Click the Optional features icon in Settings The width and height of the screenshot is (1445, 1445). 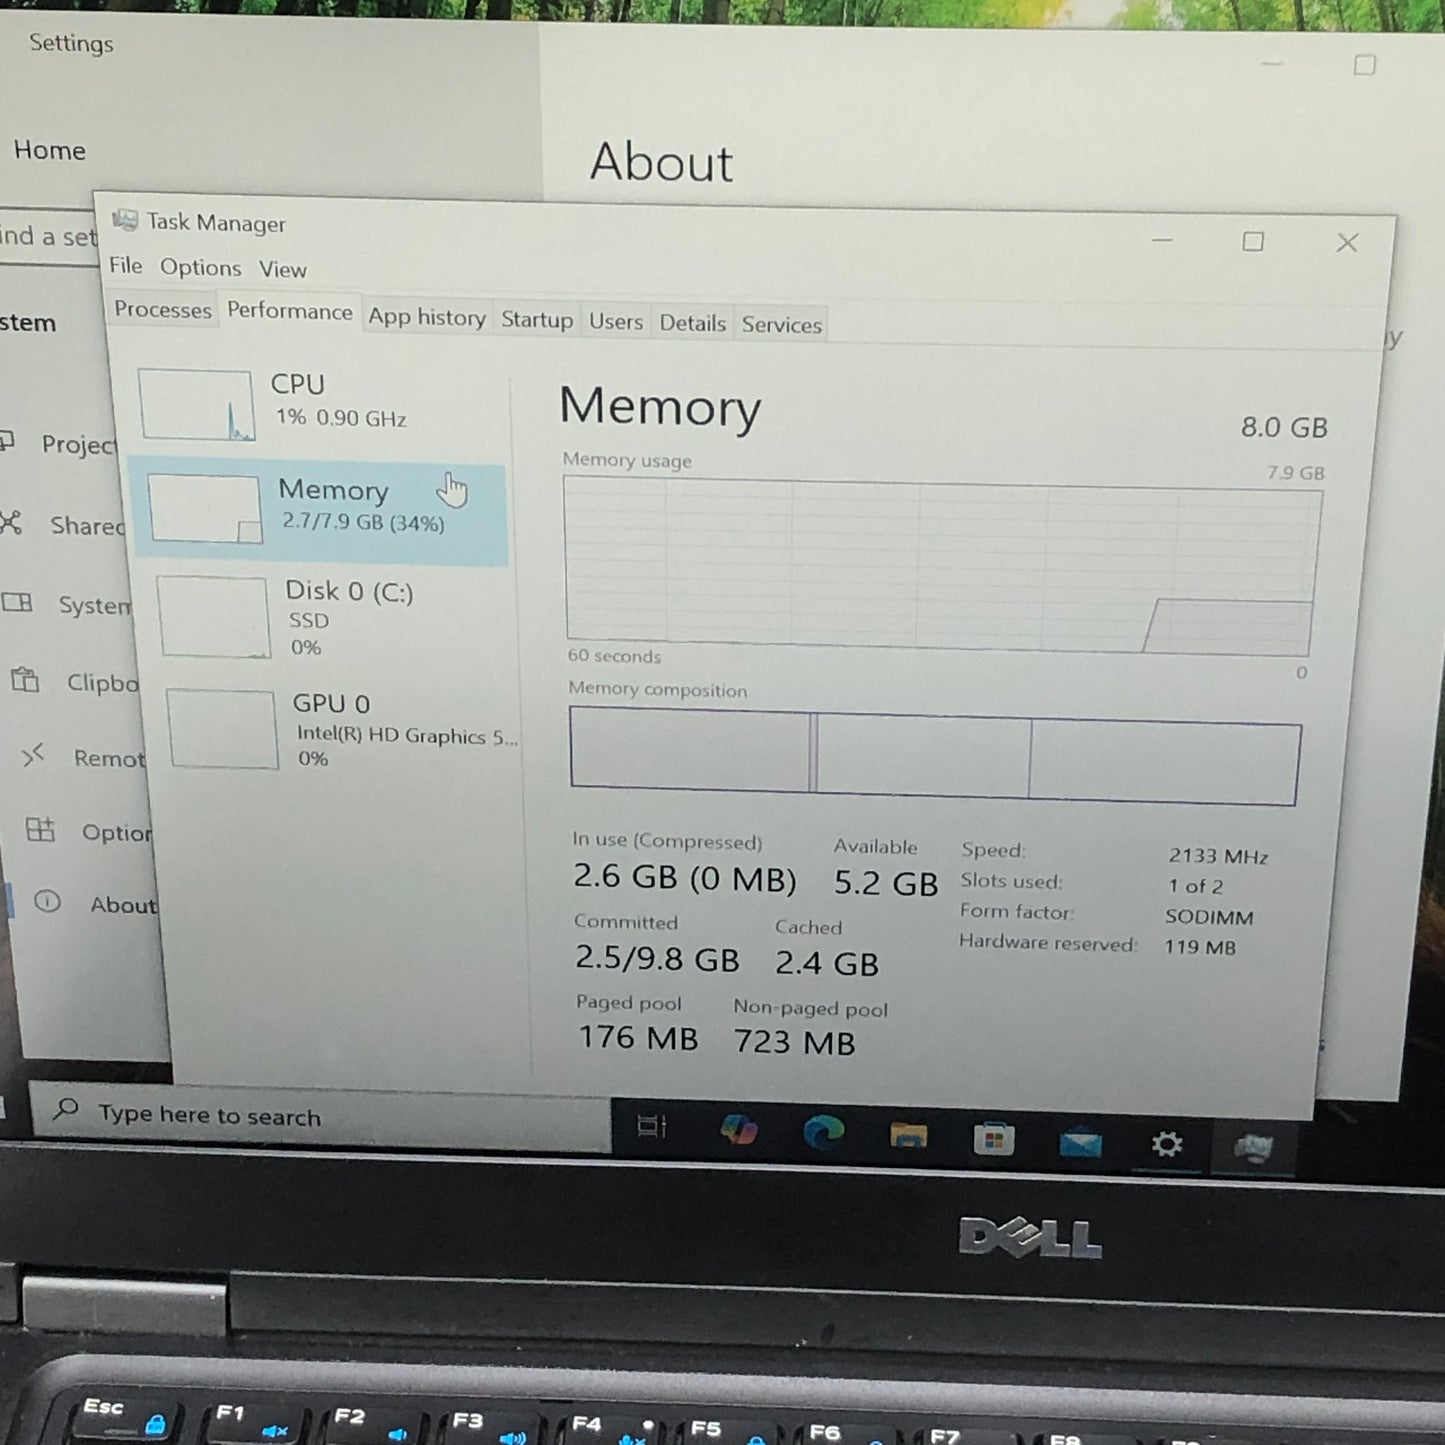40,829
